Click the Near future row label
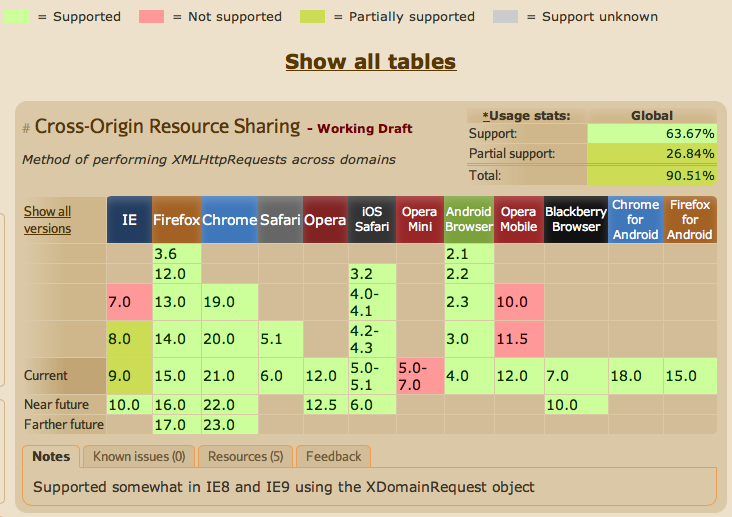 [56, 404]
